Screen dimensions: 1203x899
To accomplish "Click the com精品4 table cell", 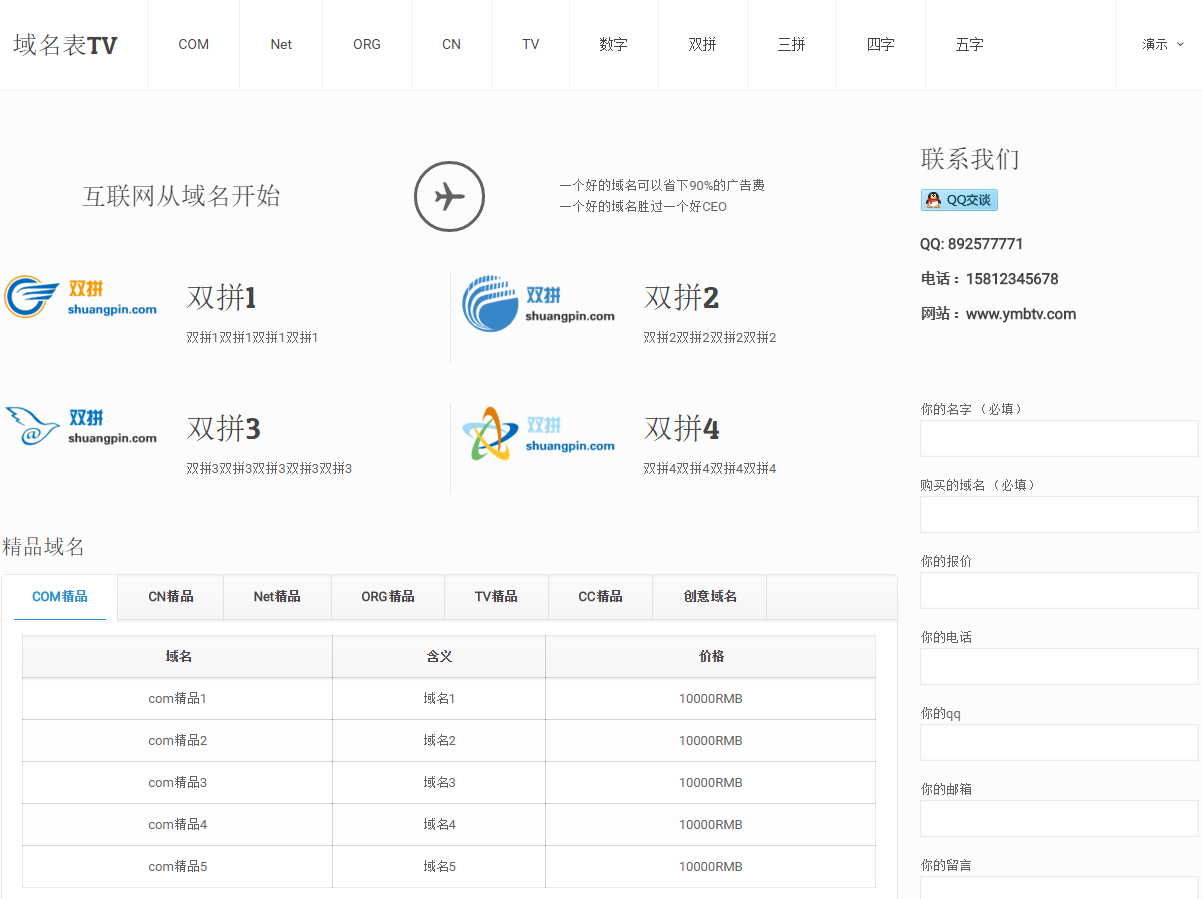I will tap(178, 825).
